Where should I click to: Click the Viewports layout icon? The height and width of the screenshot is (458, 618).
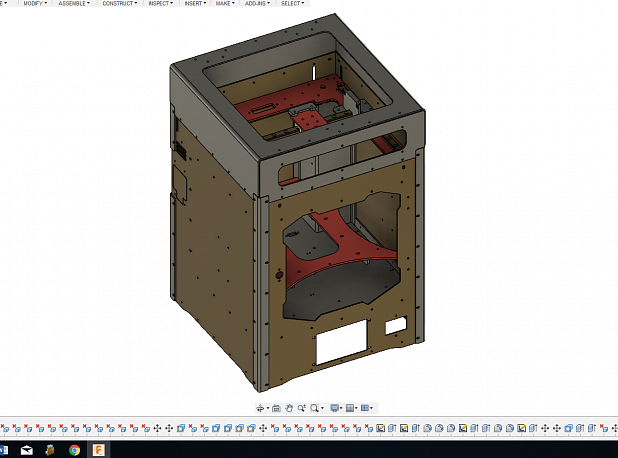(x=365, y=408)
